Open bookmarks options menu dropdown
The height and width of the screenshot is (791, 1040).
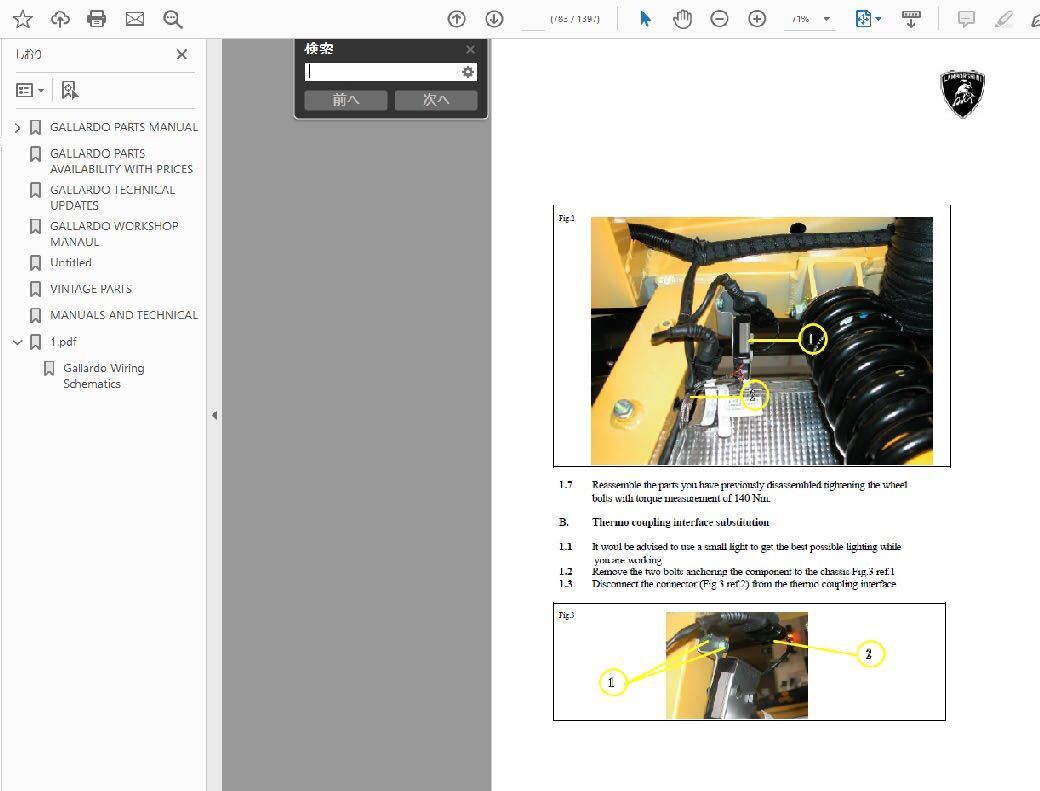(x=30, y=90)
